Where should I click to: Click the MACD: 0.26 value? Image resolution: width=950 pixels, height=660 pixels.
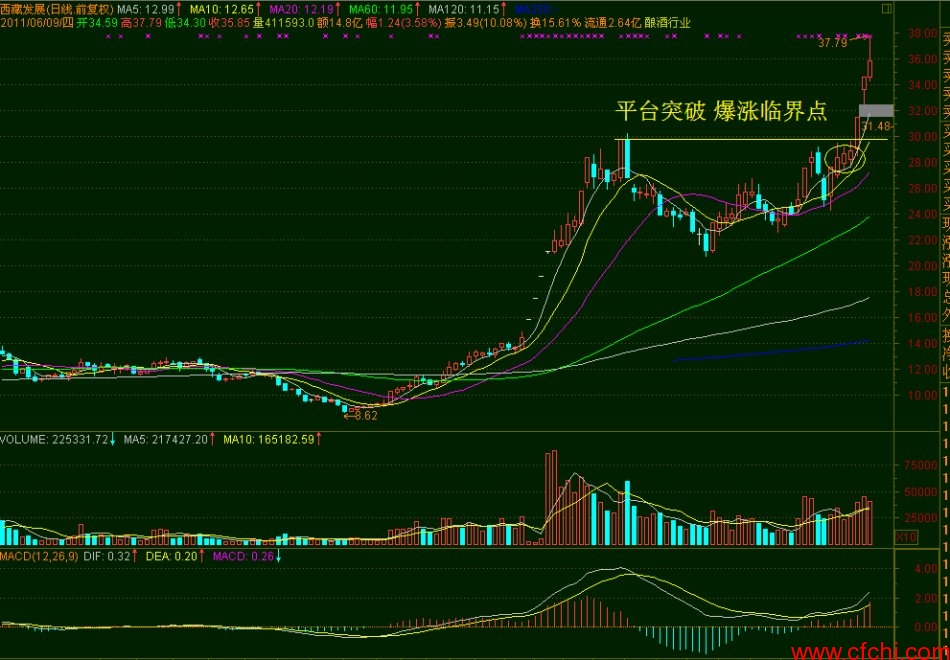pos(244,557)
